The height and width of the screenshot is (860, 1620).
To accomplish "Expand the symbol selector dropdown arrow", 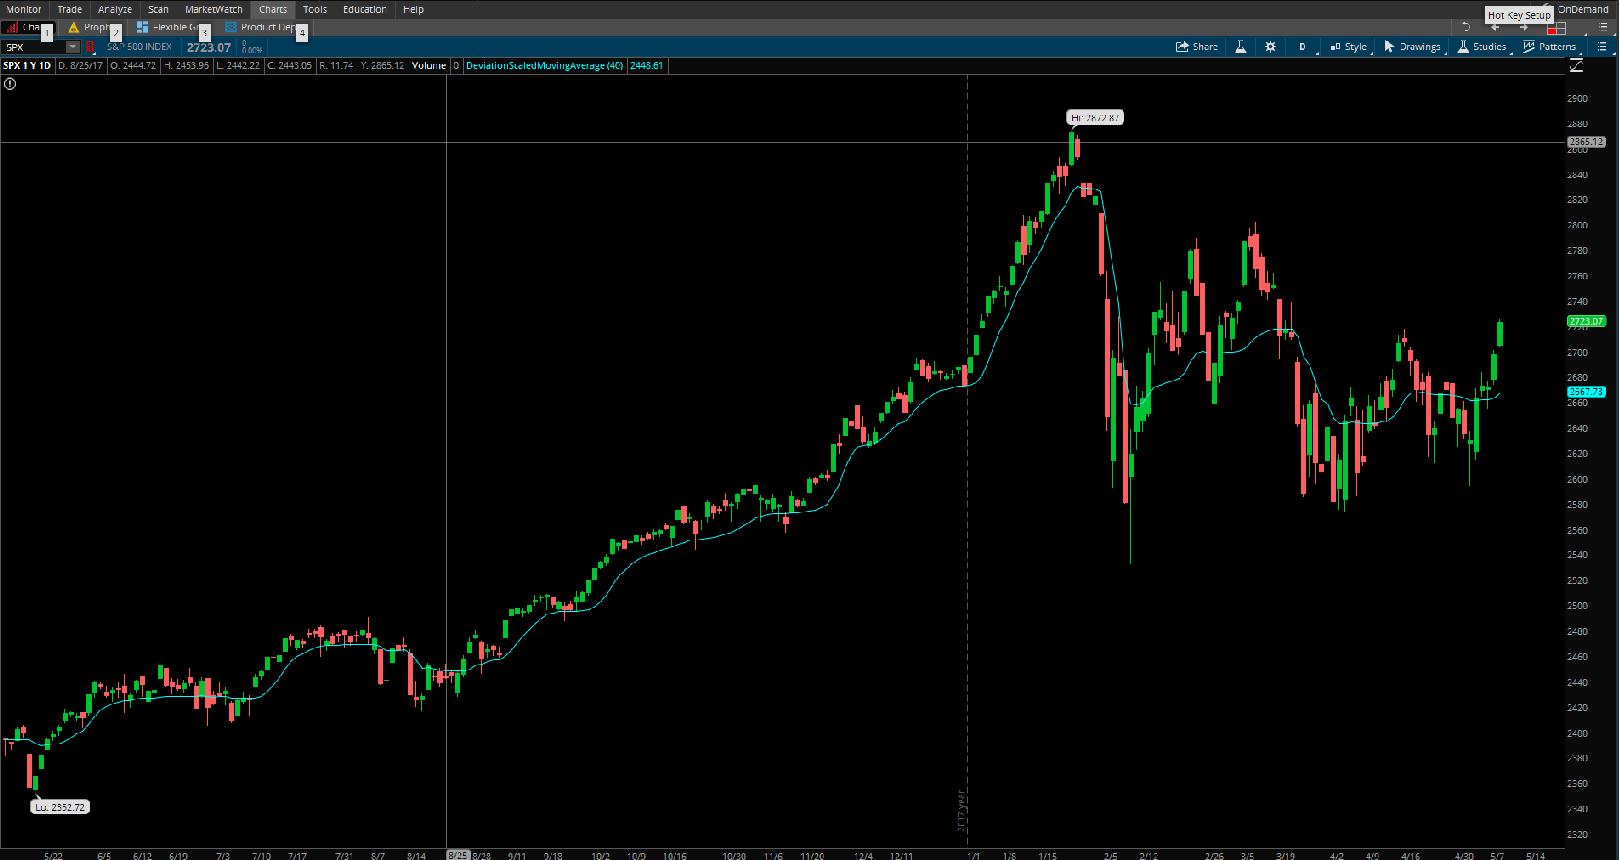I will [73, 47].
